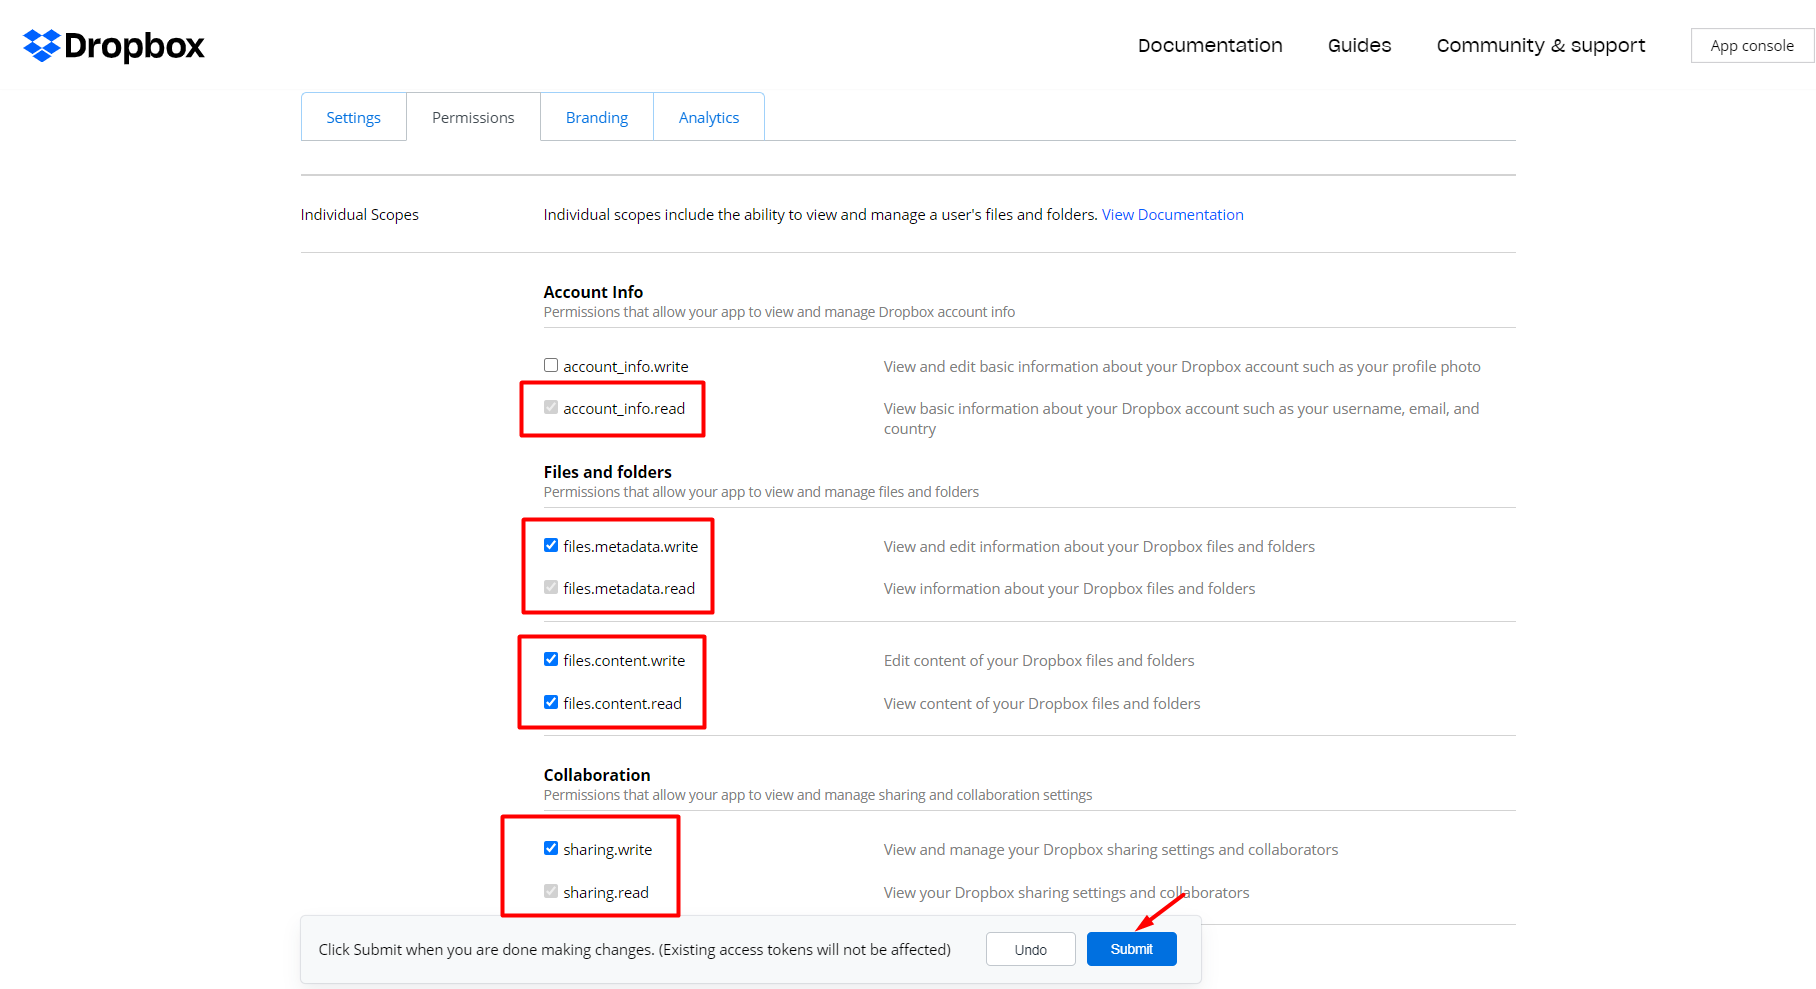Click the files.metadata.read checkbox
Viewport: 1816px width, 989px height.
(x=551, y=587)
